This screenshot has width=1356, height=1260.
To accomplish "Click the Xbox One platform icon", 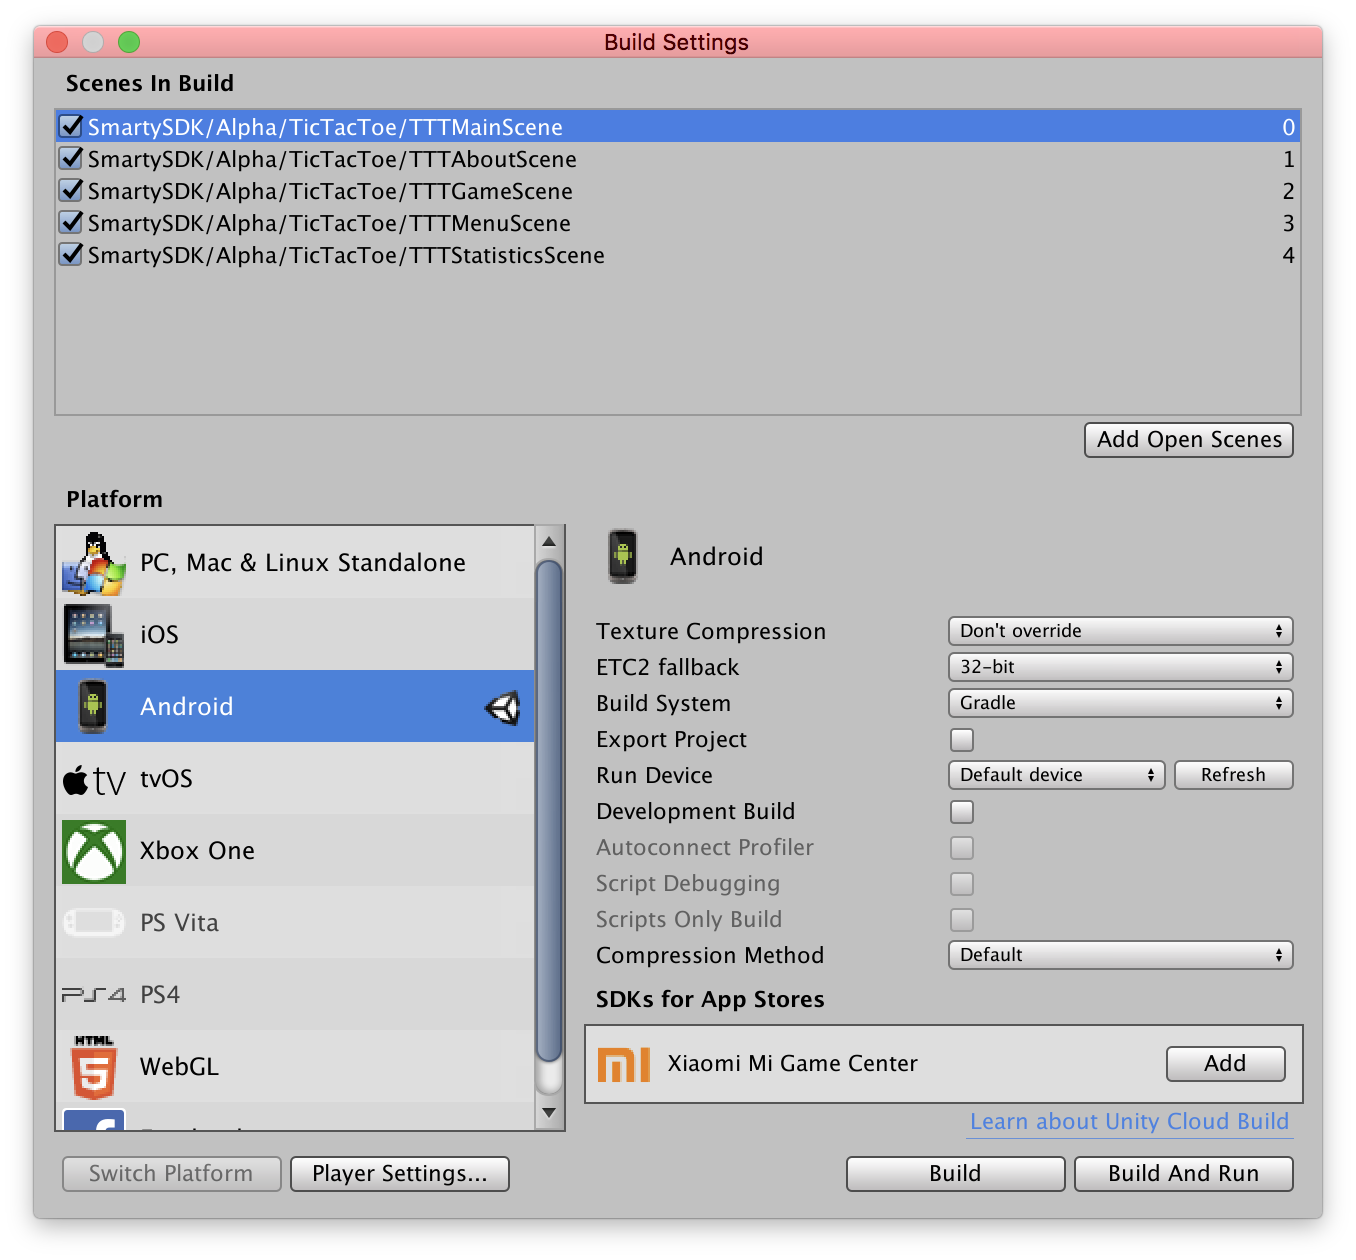I will (93, 850).
